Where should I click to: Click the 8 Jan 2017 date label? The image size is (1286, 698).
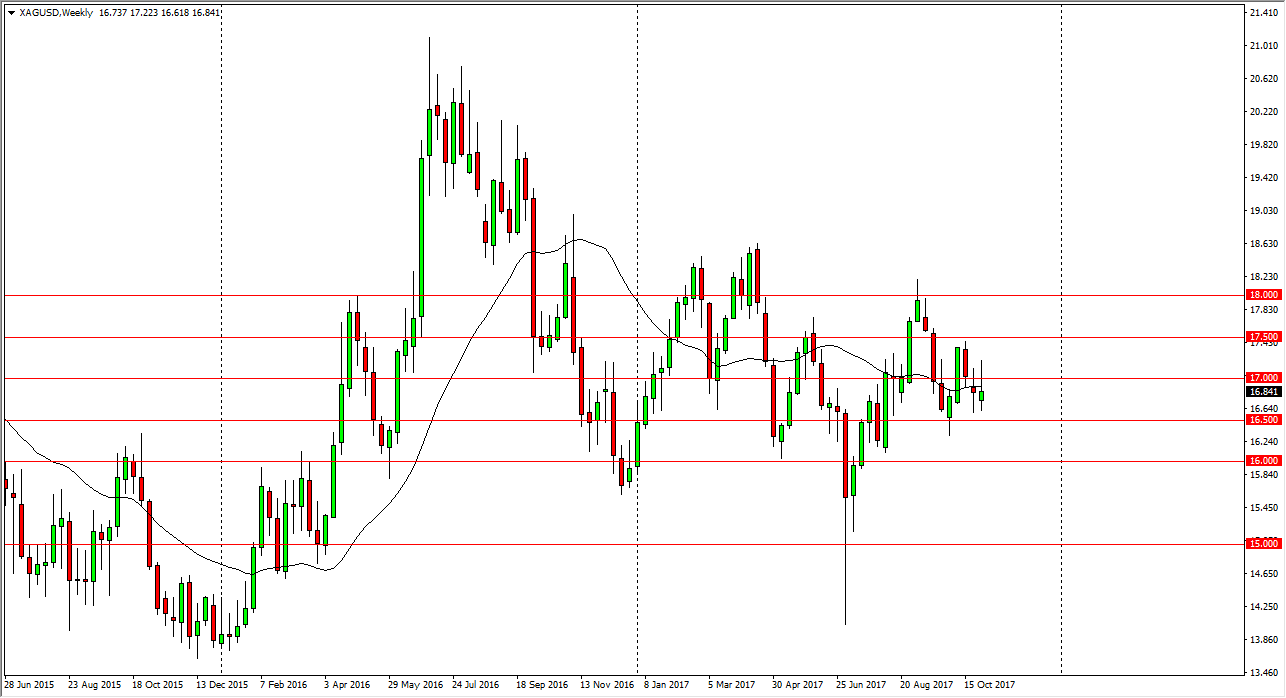pos(667,686)
